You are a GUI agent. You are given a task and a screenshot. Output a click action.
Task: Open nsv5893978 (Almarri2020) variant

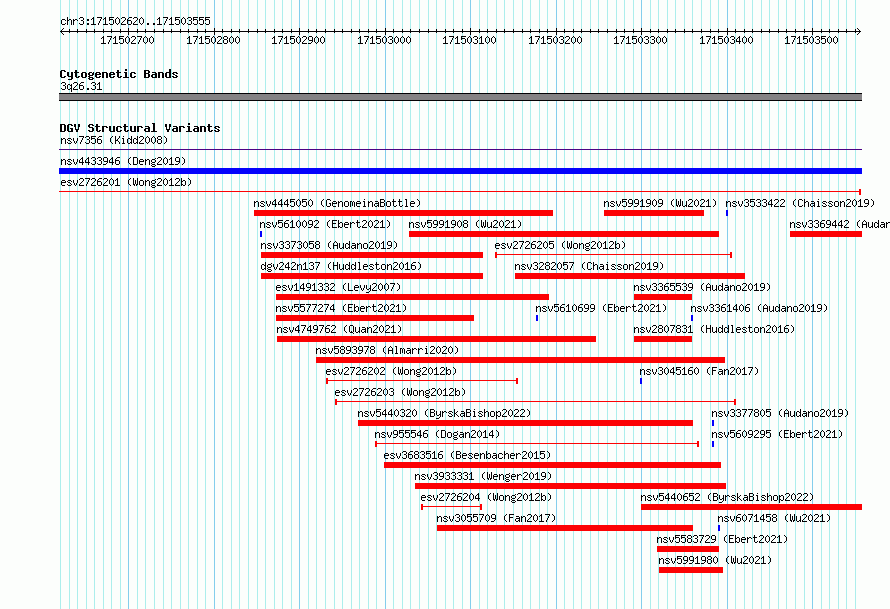(x=387, y=350)
